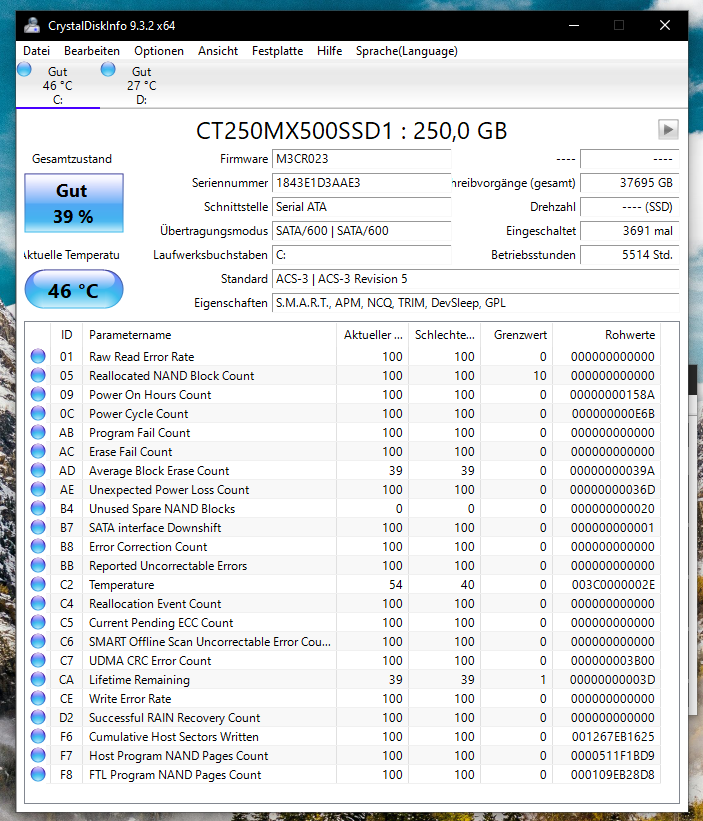Click the next disk arrow button

pyautogui.click(x=668, y=129)
